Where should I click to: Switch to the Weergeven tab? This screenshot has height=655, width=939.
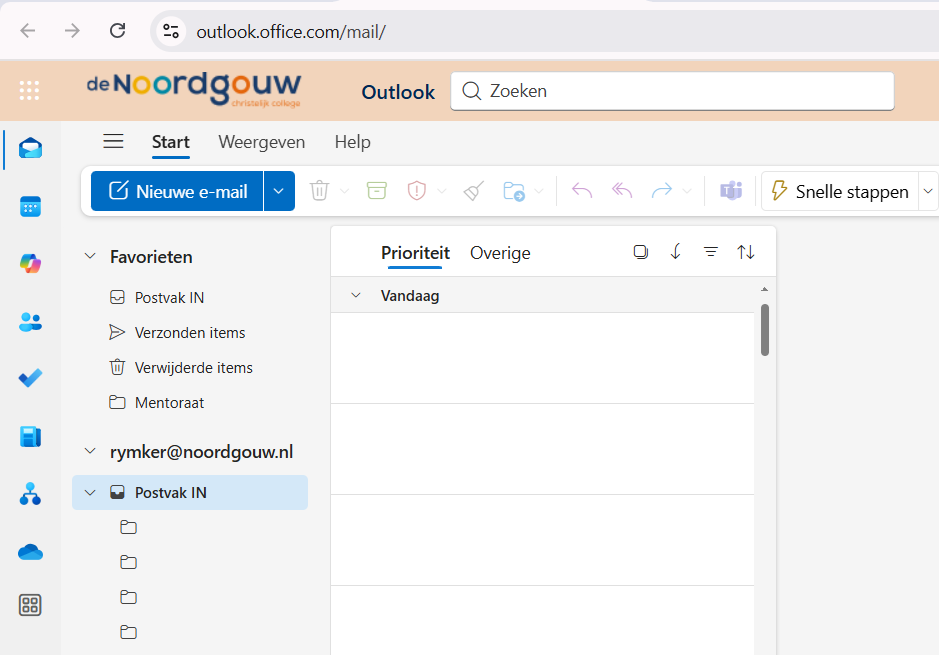261,142
